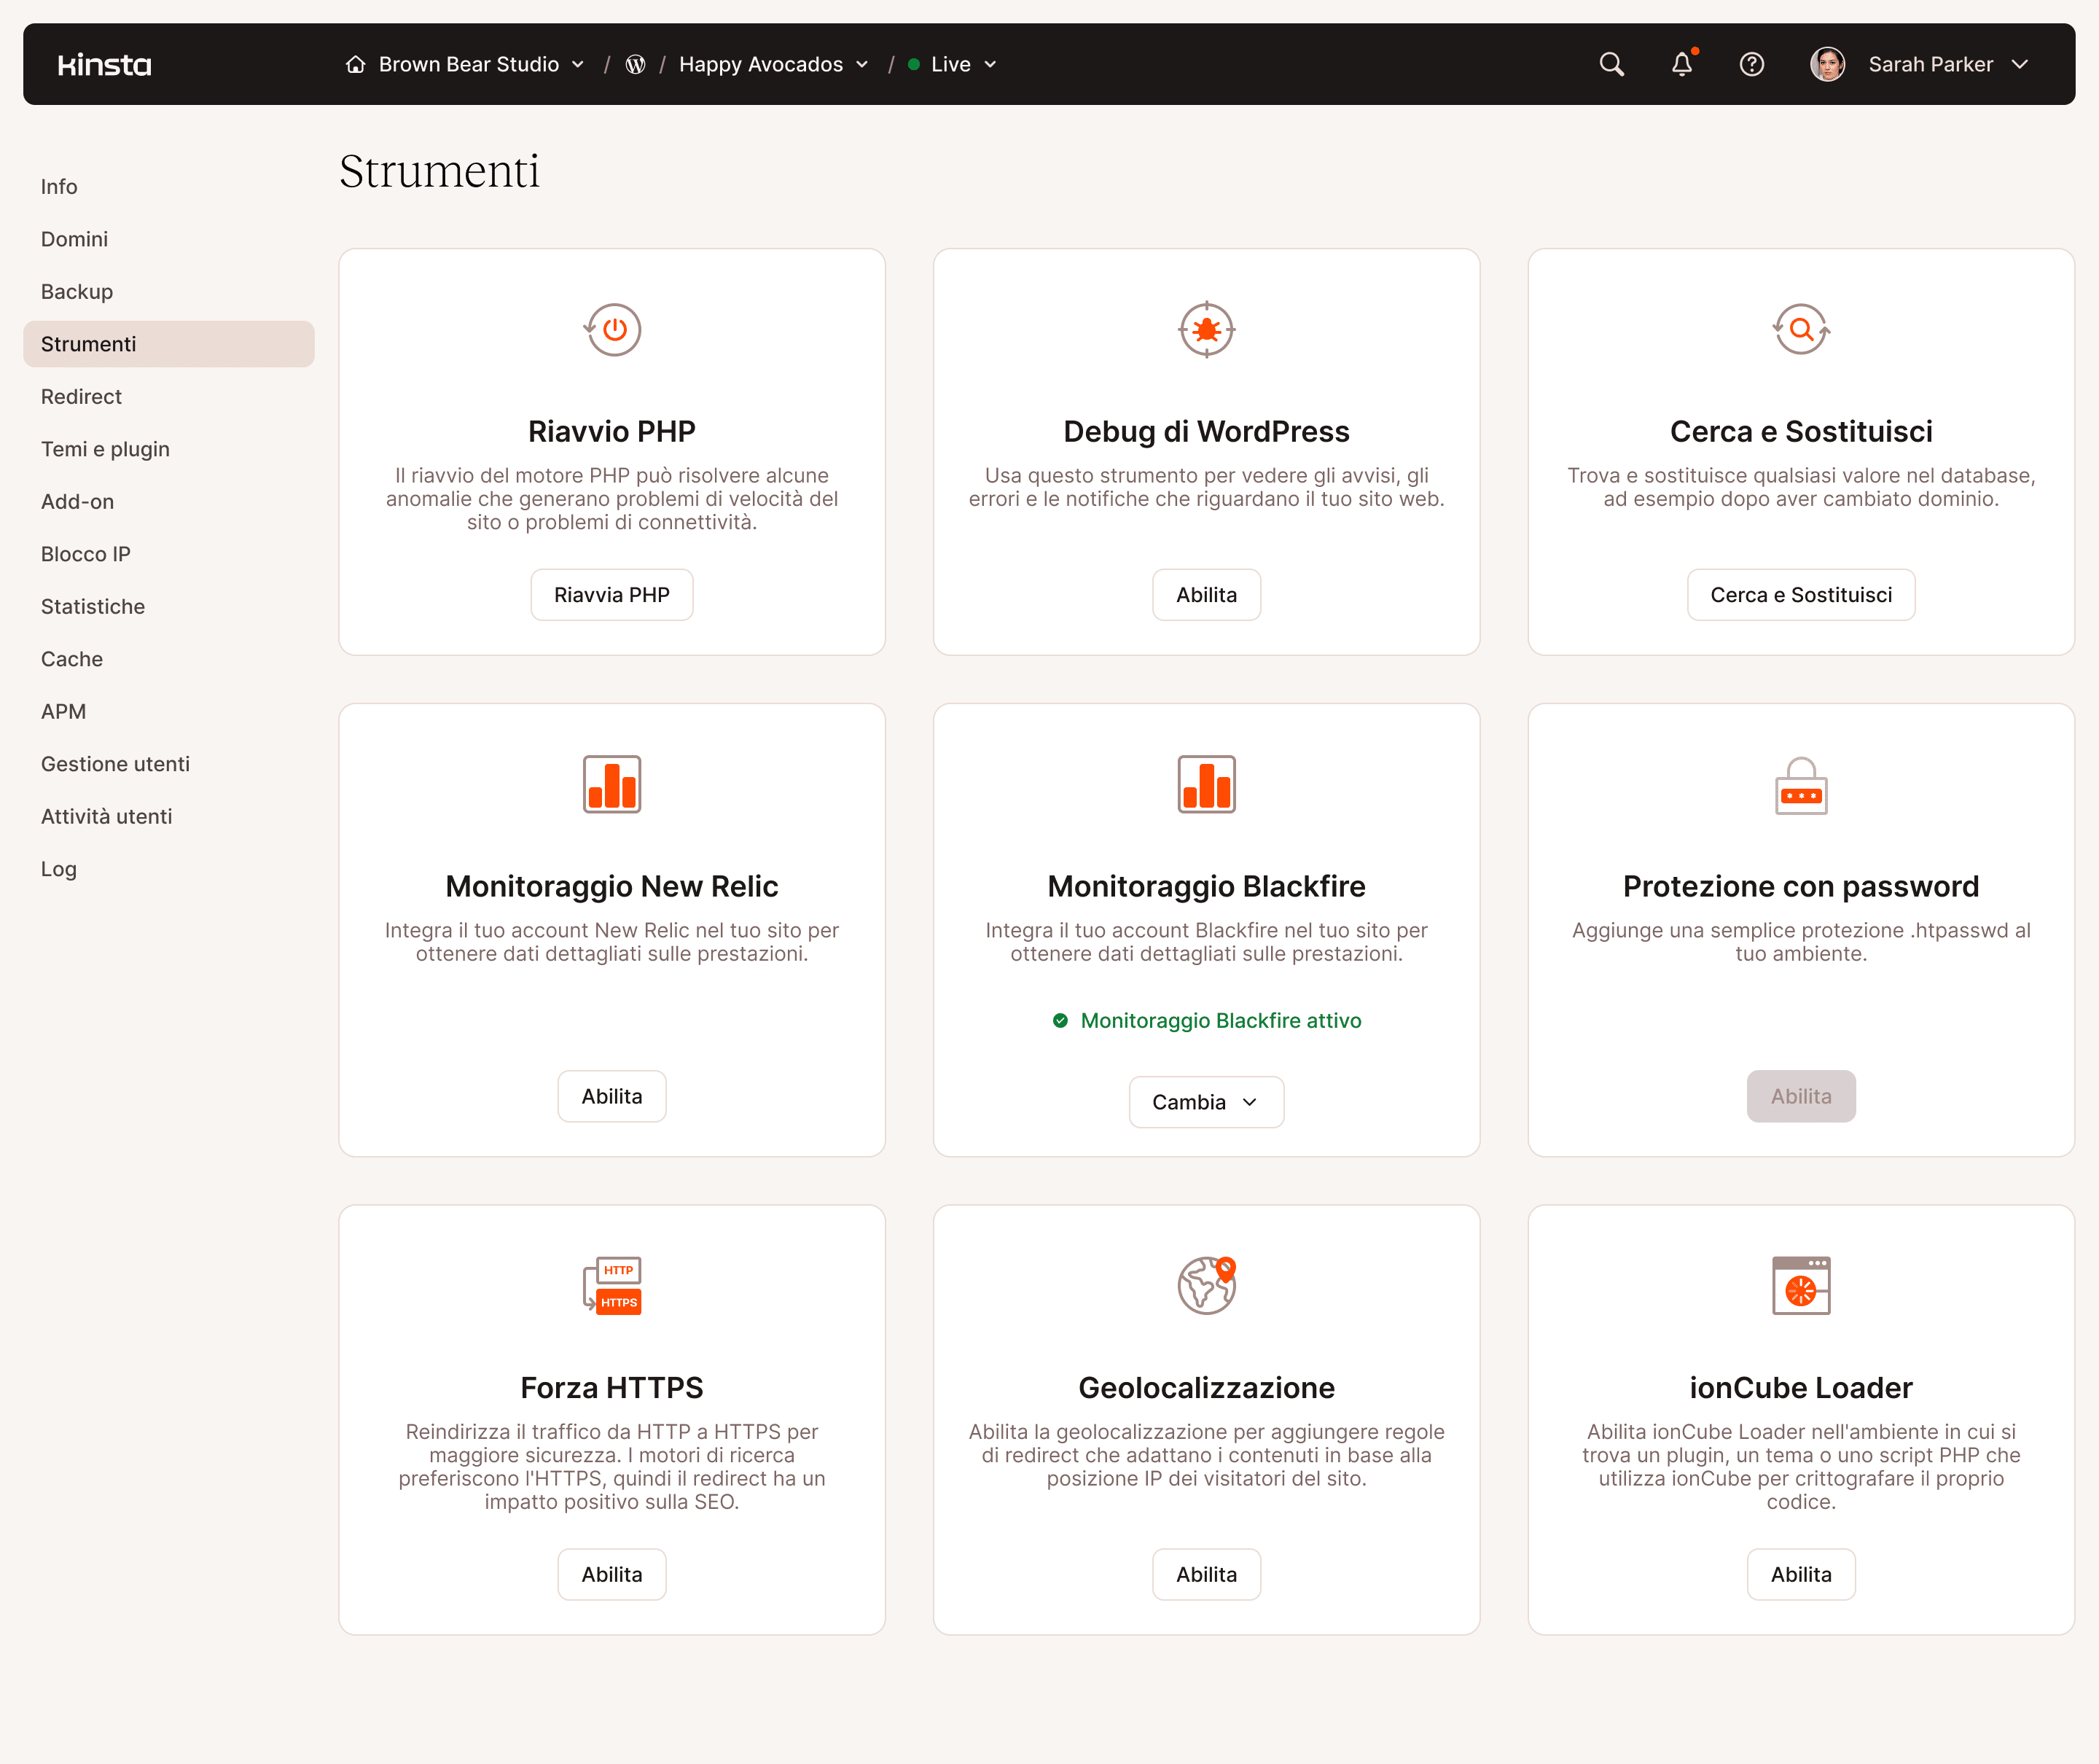Open the Temi e plugin section
This screenshot has width=2099, height=1764.
click(x=105, y=448)
